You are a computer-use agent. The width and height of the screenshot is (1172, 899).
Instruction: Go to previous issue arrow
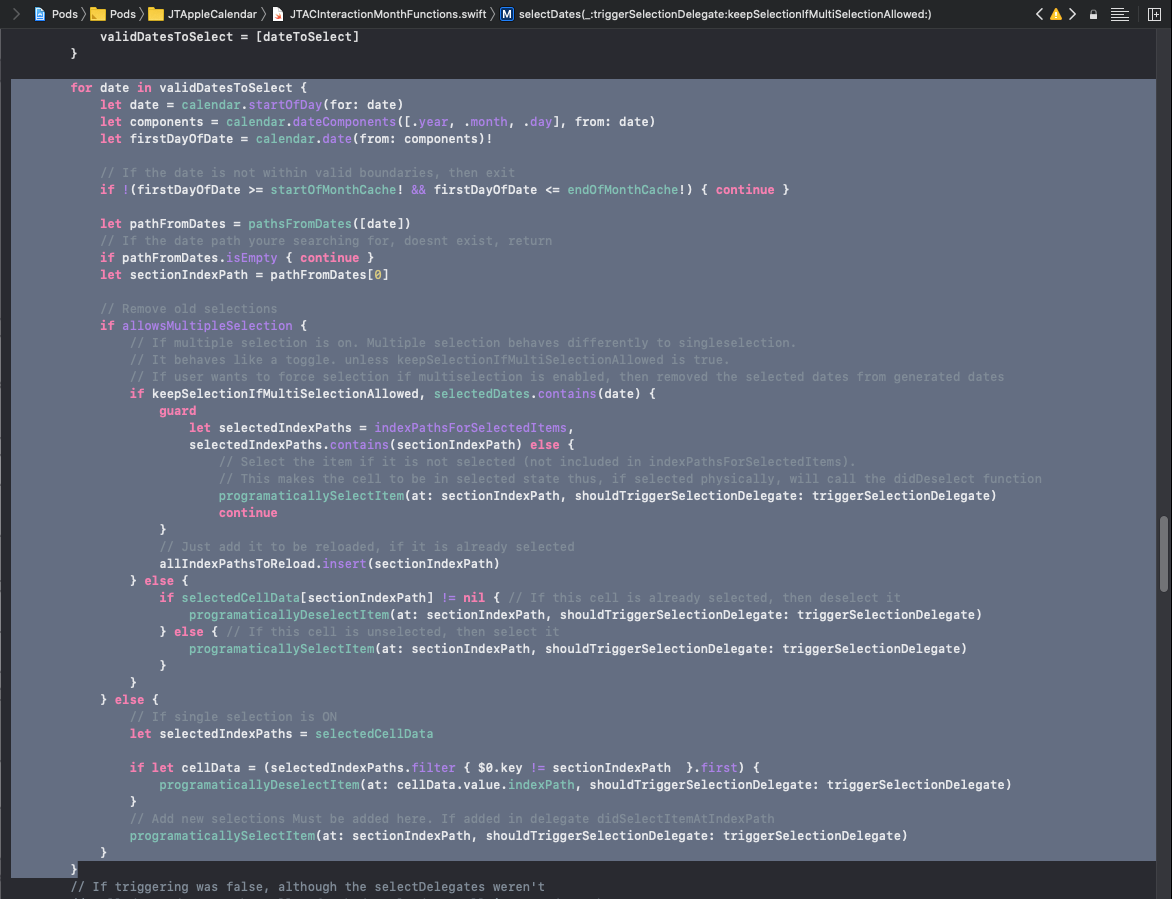(x=1039, y=14)
